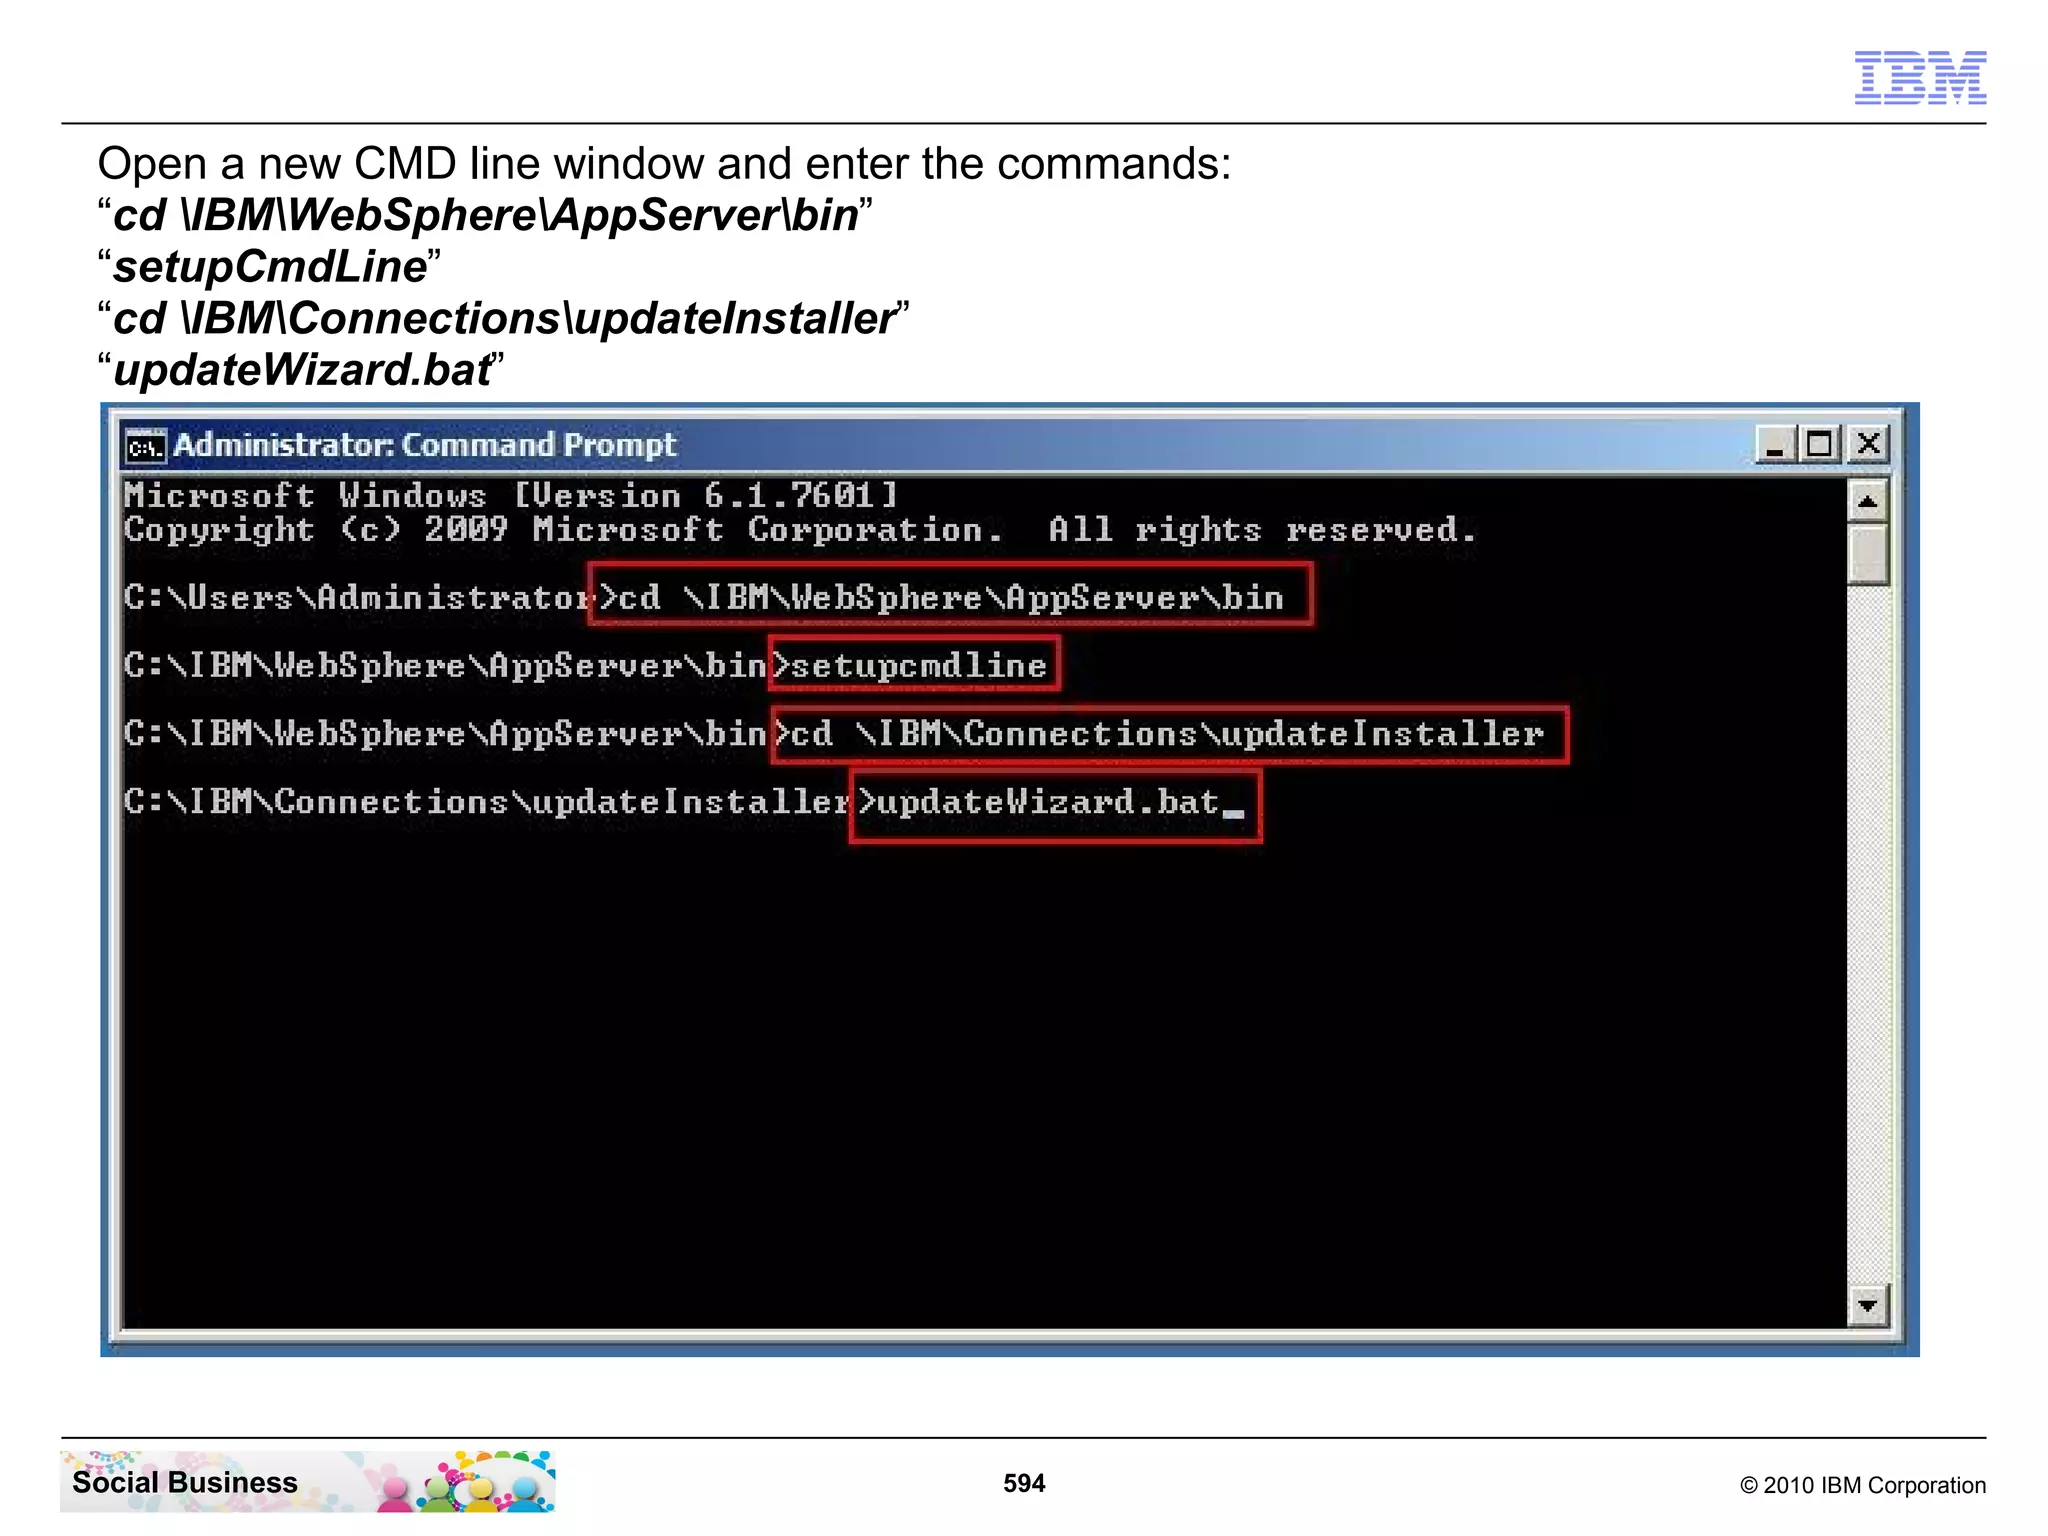The height and width of the screenshot is (1536, 2048).
Task: Click the 'updateWizard.bat' command text
Action: (1048, 802)
